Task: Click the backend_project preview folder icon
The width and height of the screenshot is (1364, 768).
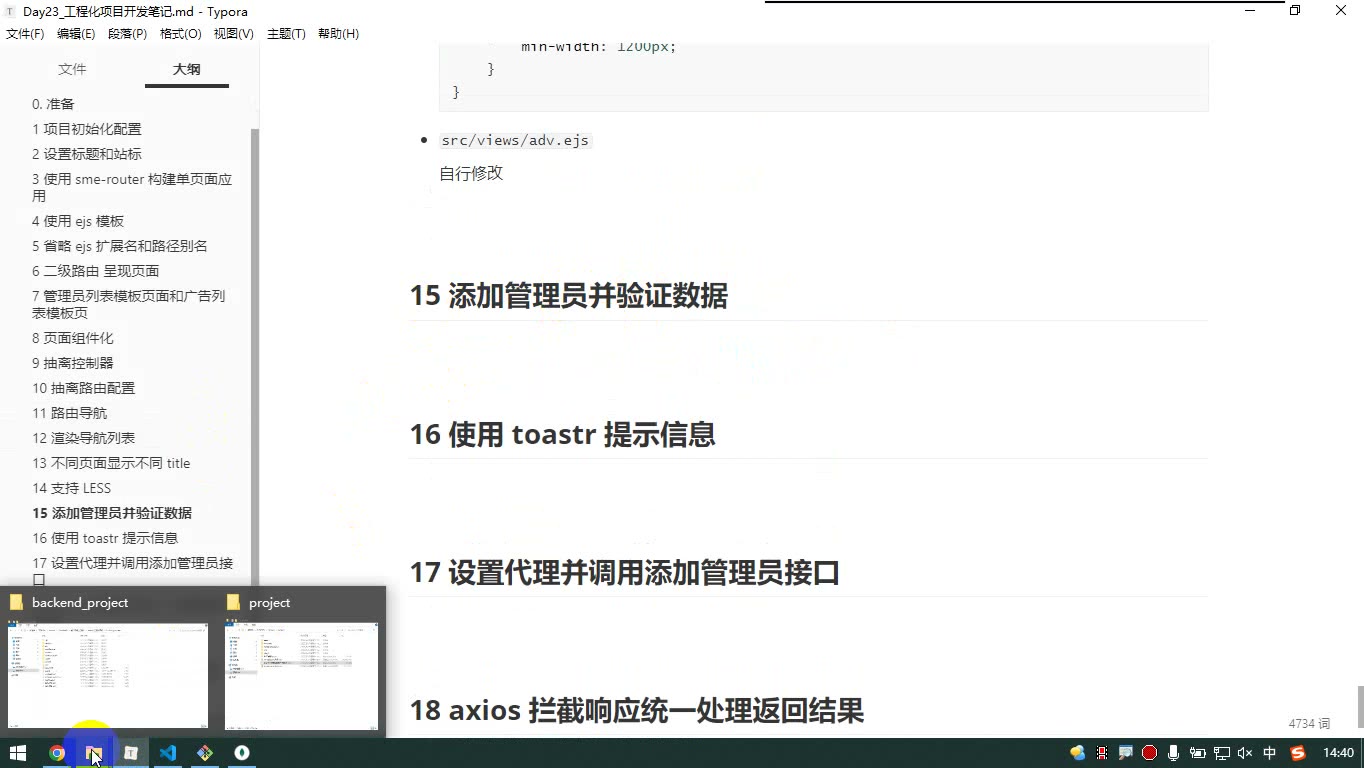Action: tap(16, 602)
